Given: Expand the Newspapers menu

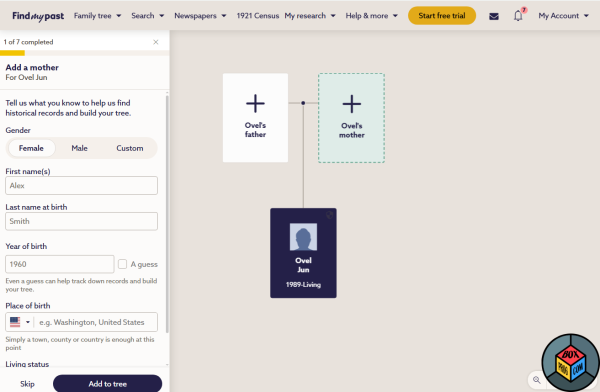Looking at the screenshot, I should [x=200, y=16].
